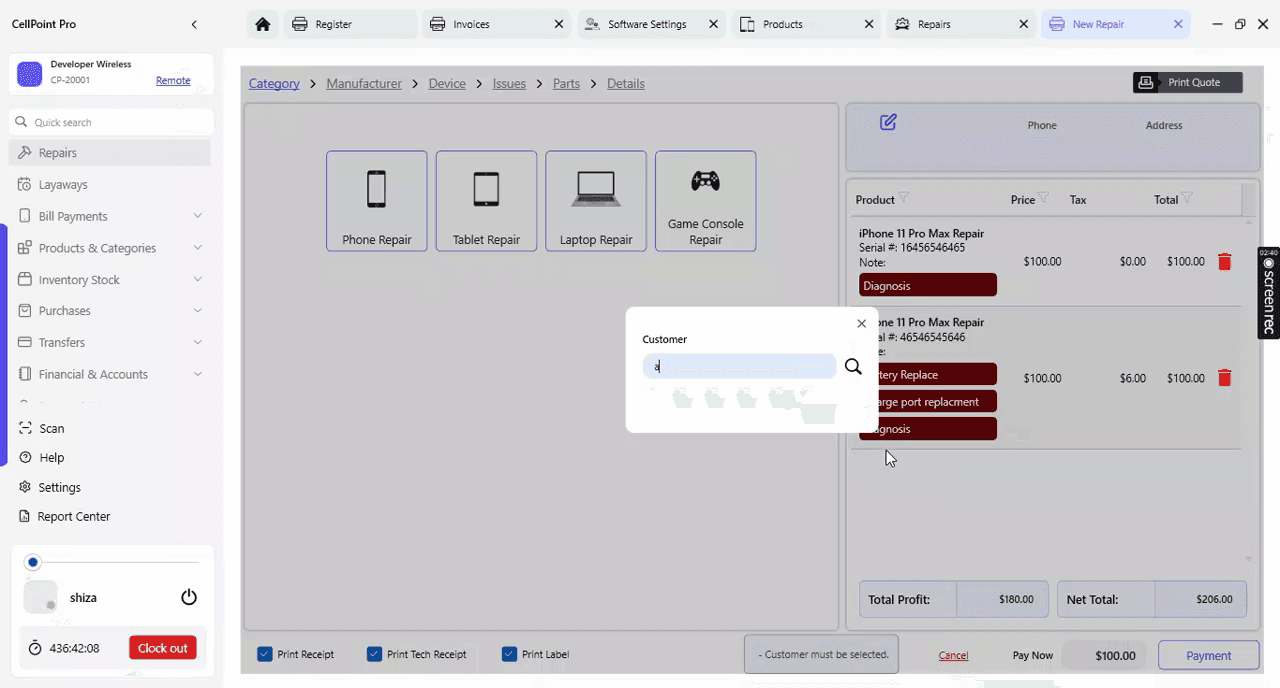The image size is (1280, 688).
Task: Click the power logout icon next to shiza
Action: click(189, 597)
